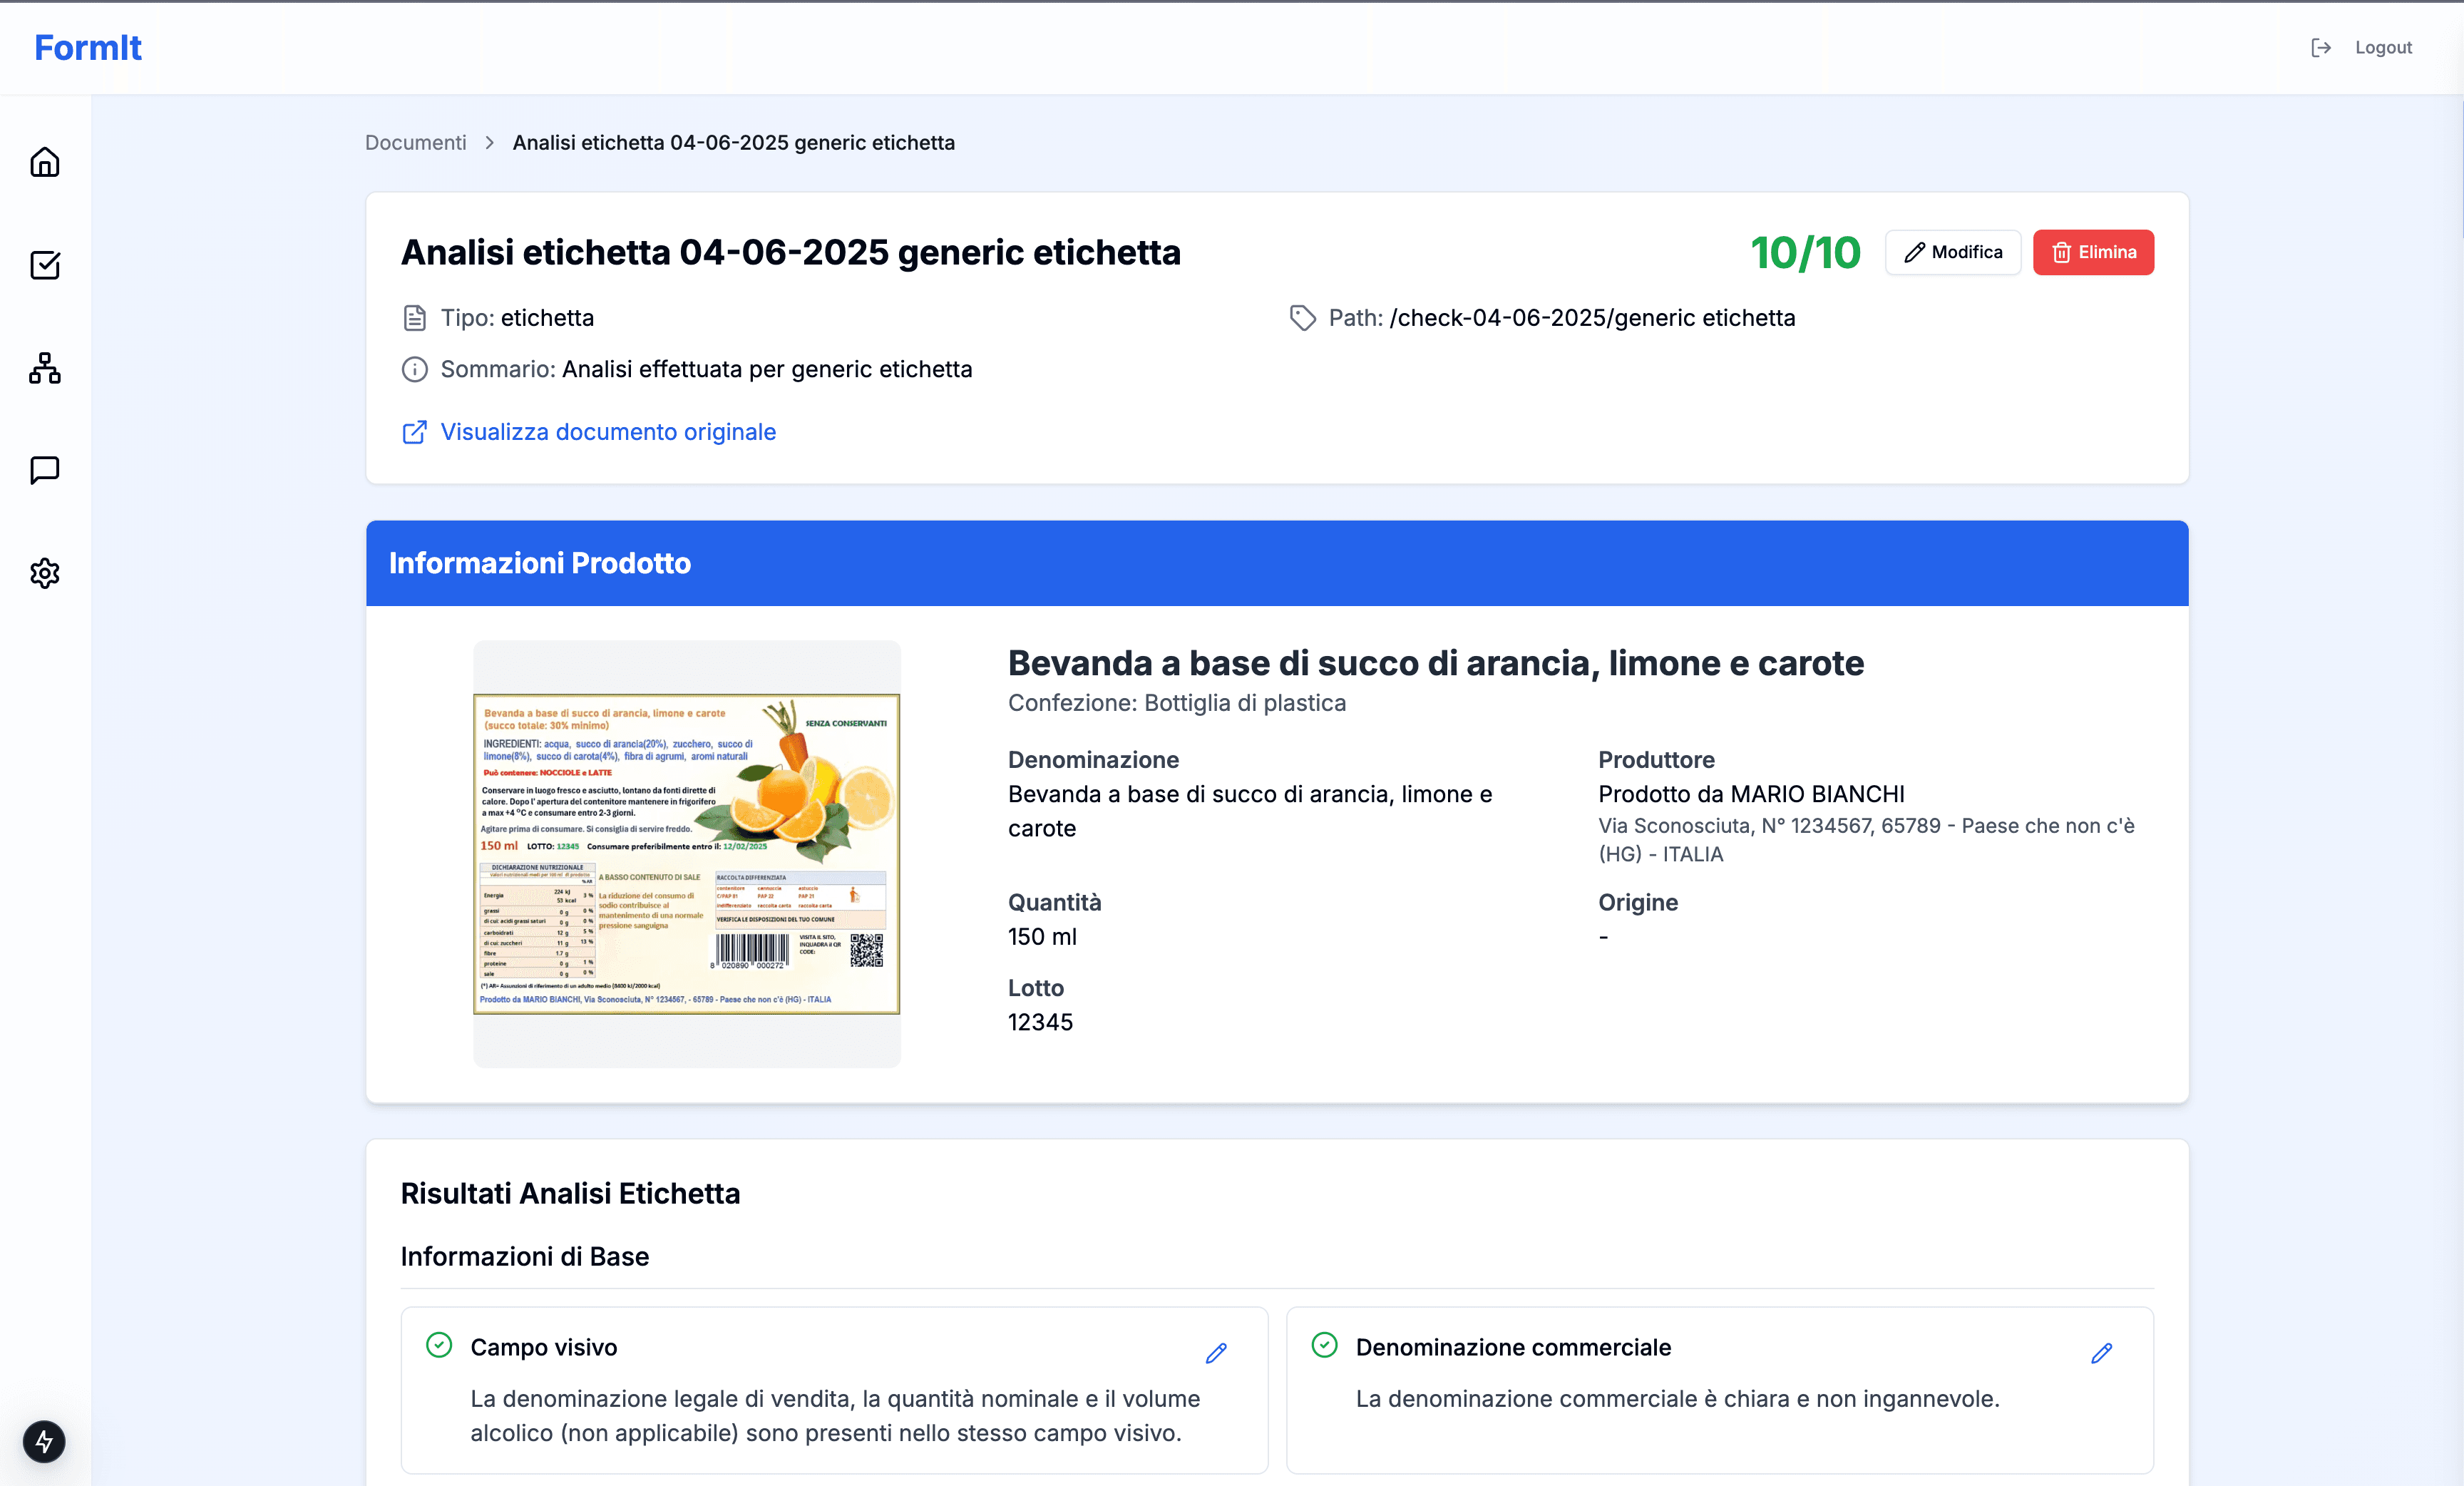Click the FormIt logo
2464x1486 pixels.
(88, 47)
